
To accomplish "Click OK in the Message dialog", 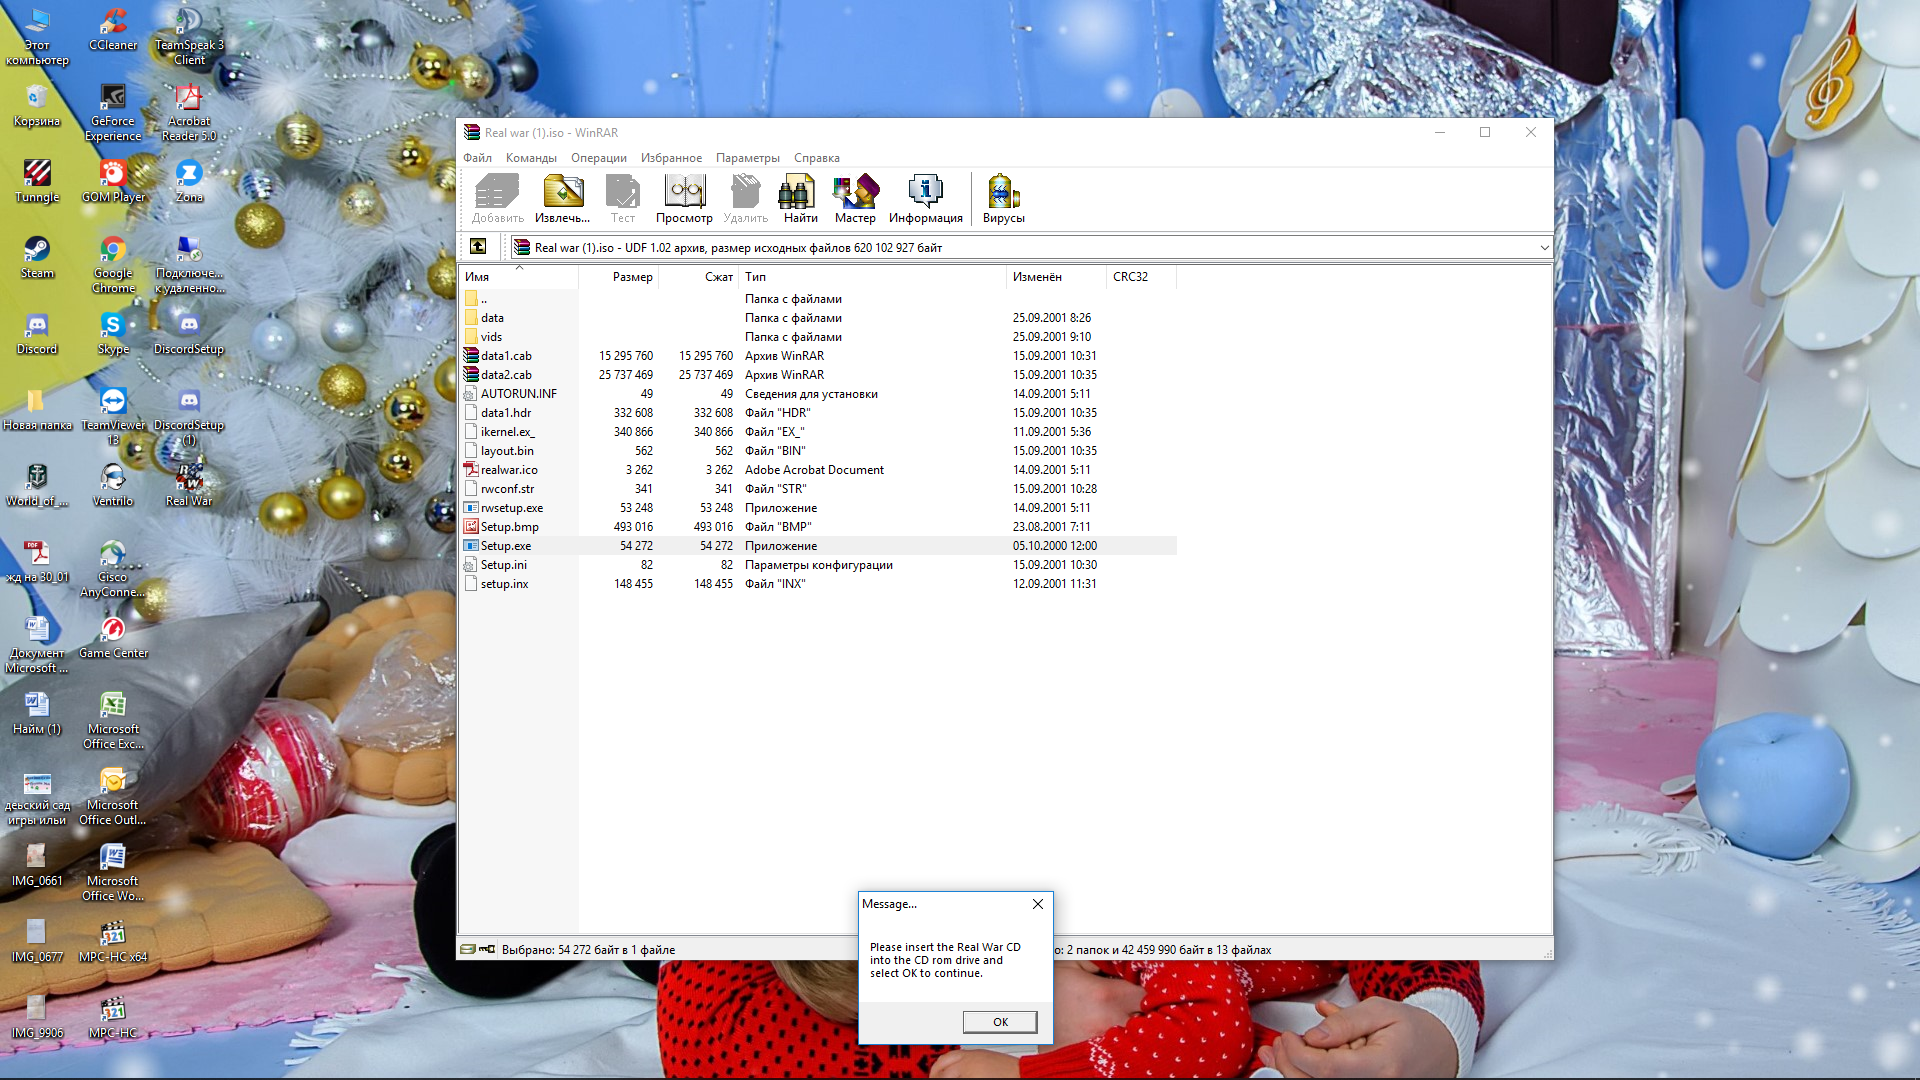I will click(1000, 1021).
